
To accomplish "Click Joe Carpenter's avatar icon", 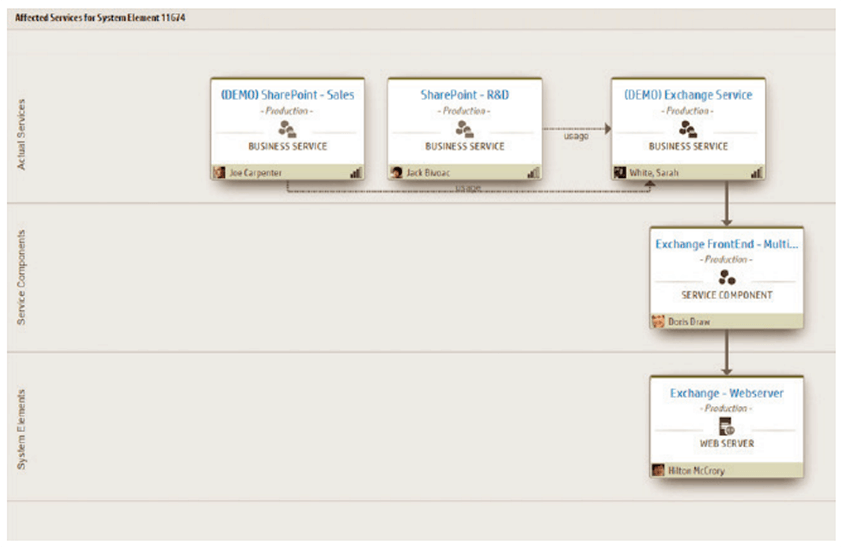I will 219,172.
